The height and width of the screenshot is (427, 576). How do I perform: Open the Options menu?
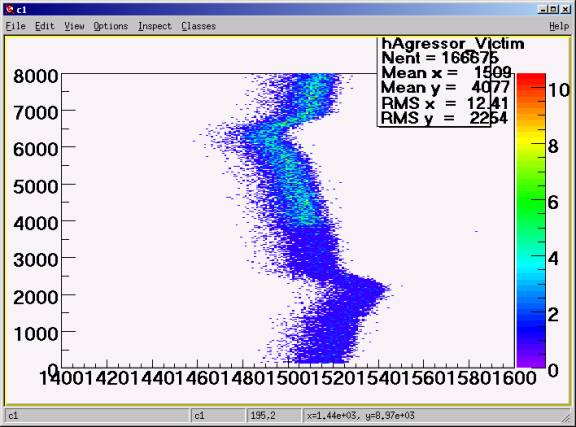(x=111, y=26)
